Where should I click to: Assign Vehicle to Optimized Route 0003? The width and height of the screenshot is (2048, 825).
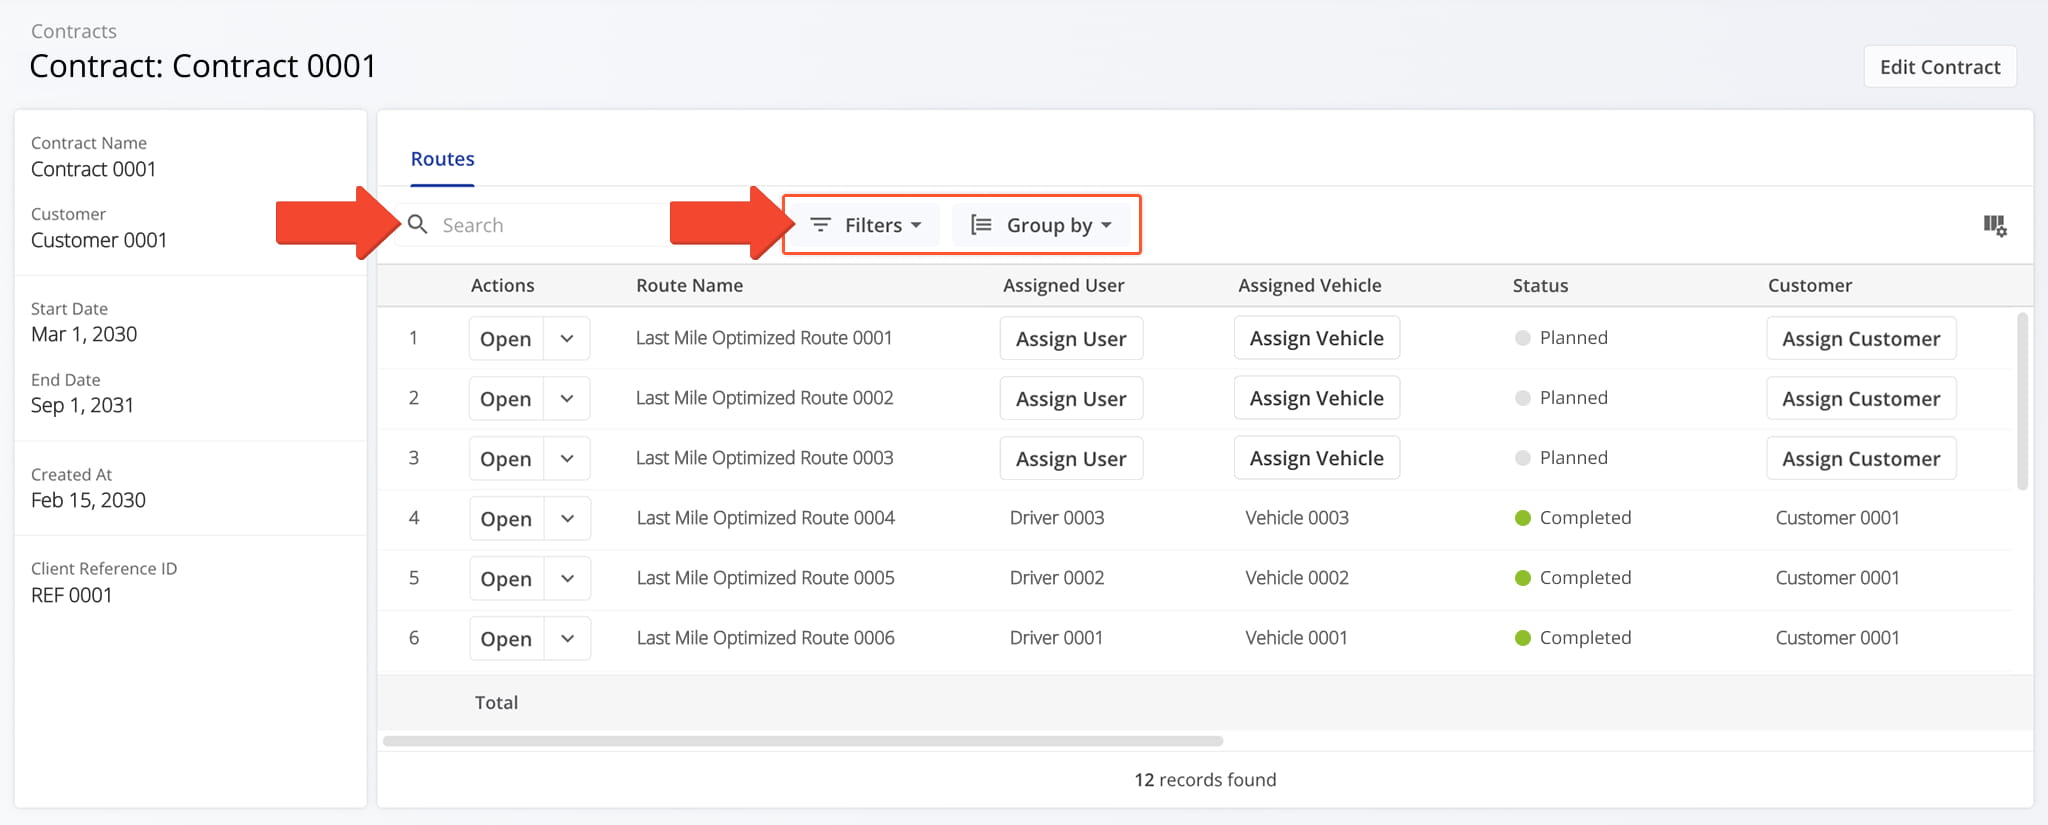1316,458
